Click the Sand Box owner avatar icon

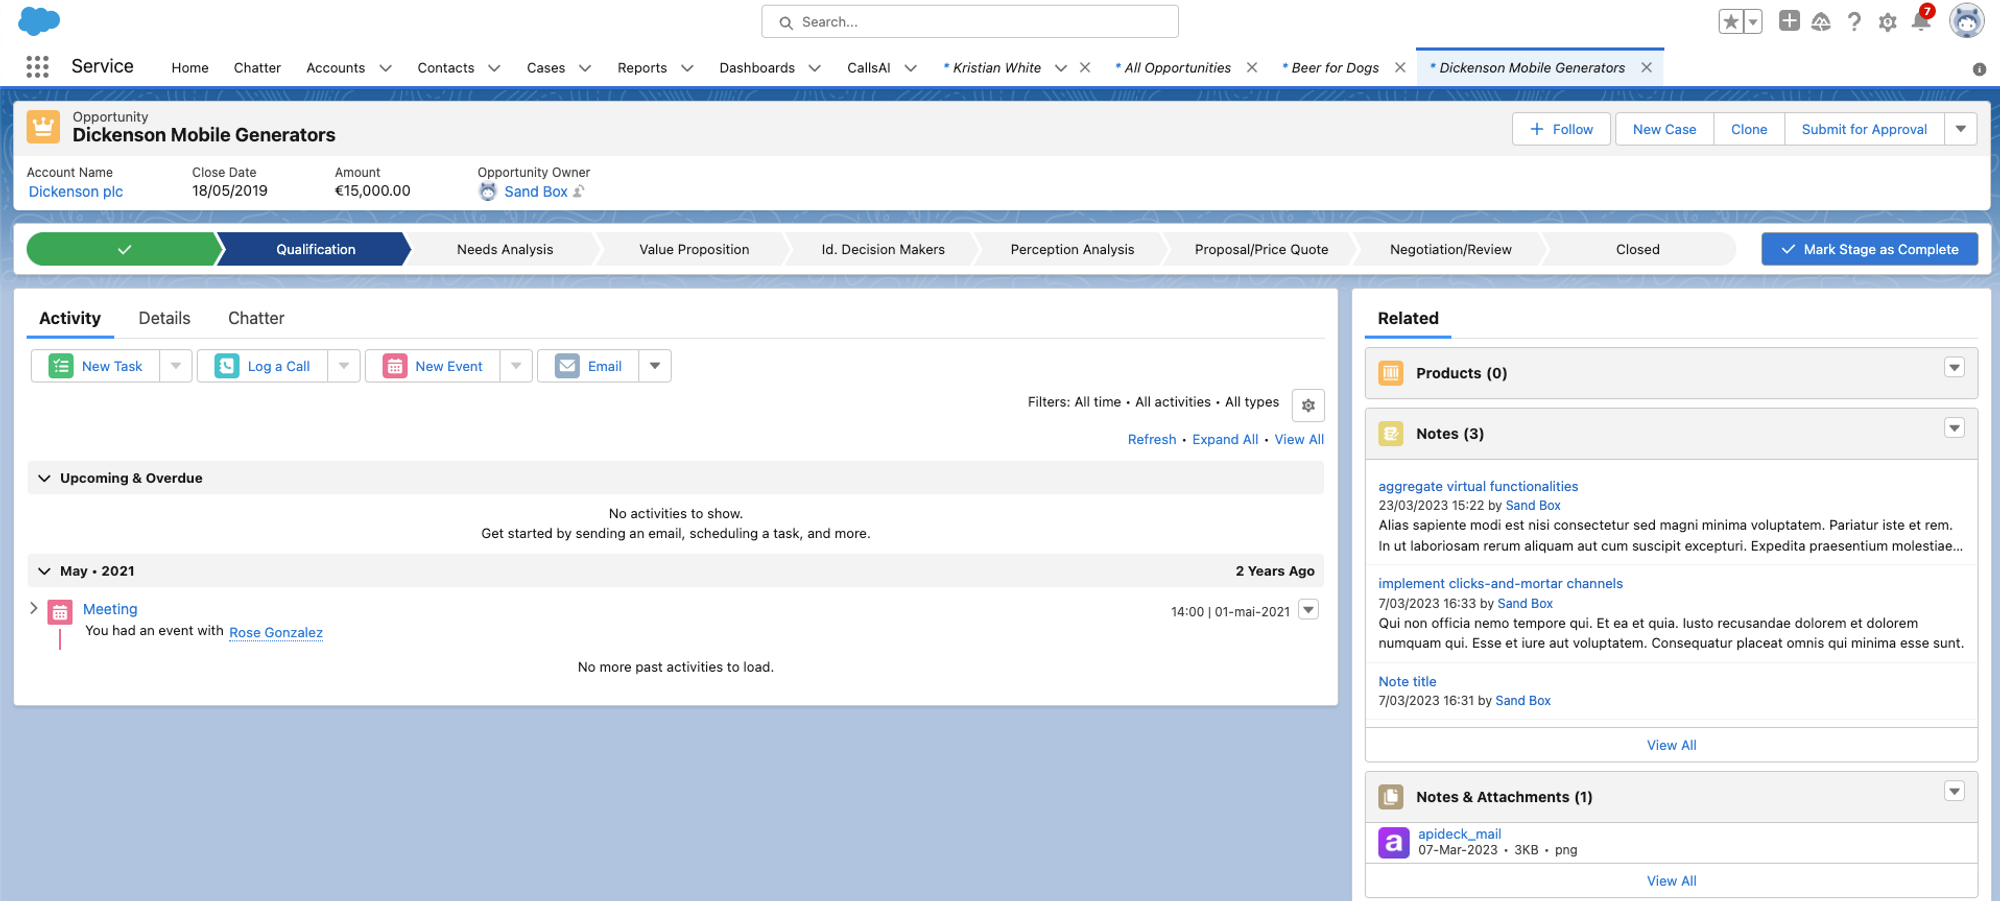(488, 191)
